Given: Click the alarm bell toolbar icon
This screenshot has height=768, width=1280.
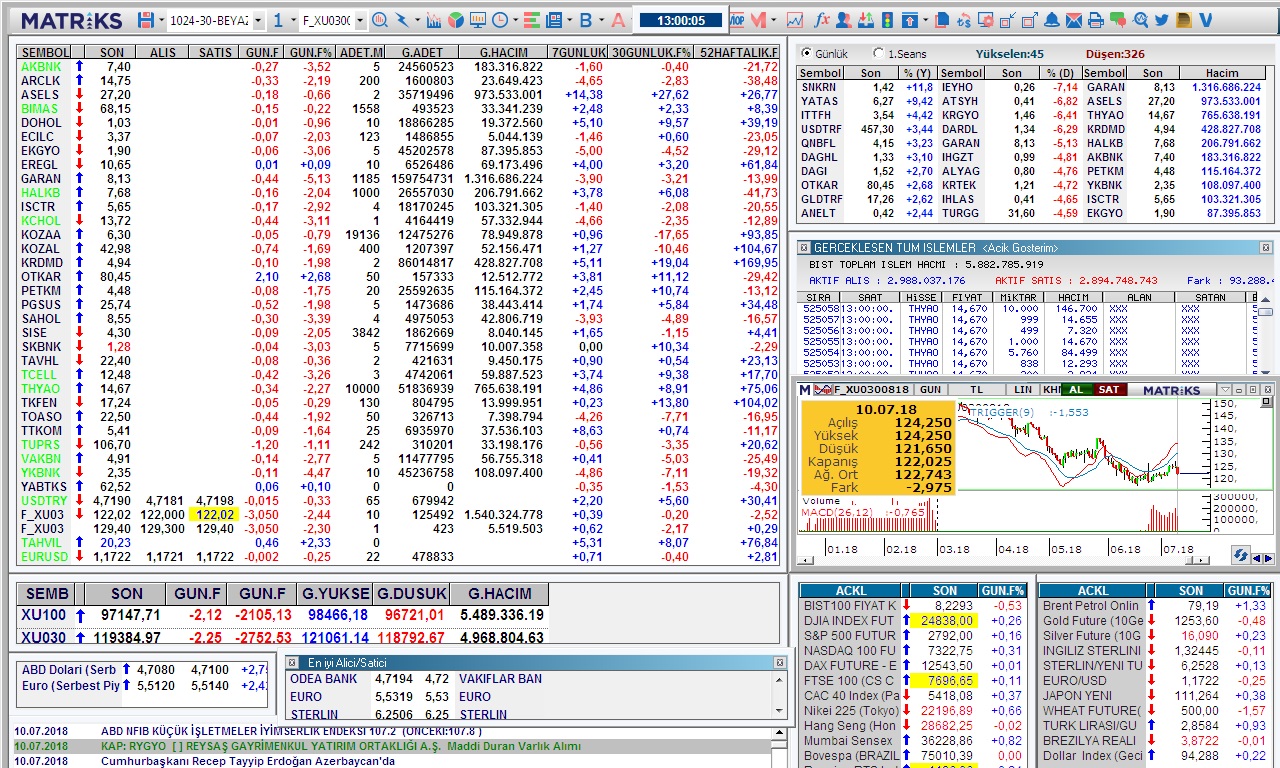Looking at the screenshot, I should point(1052,20).
